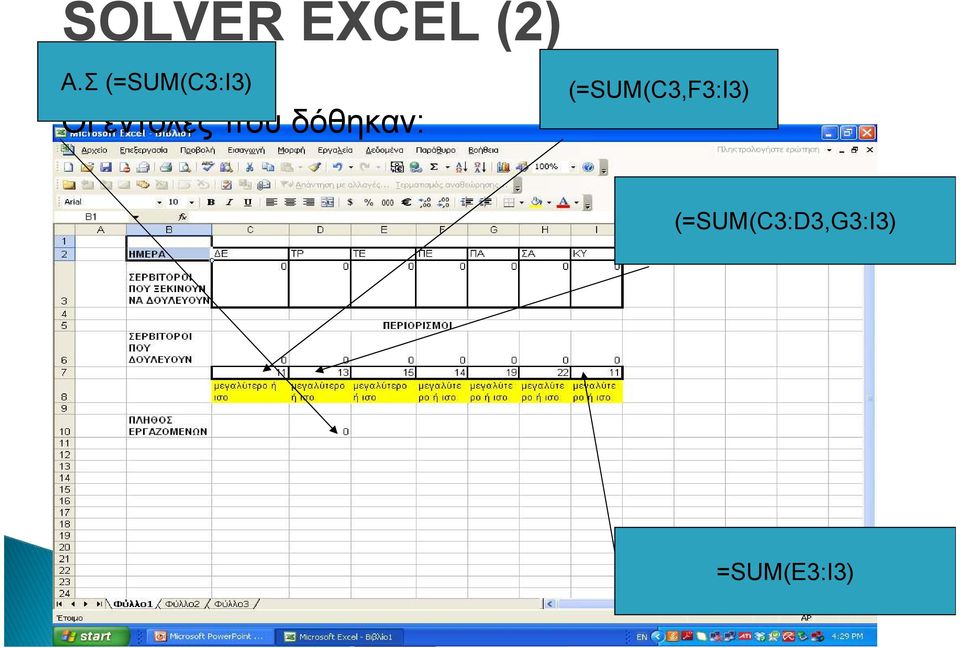Select column D header

(320, 230)
